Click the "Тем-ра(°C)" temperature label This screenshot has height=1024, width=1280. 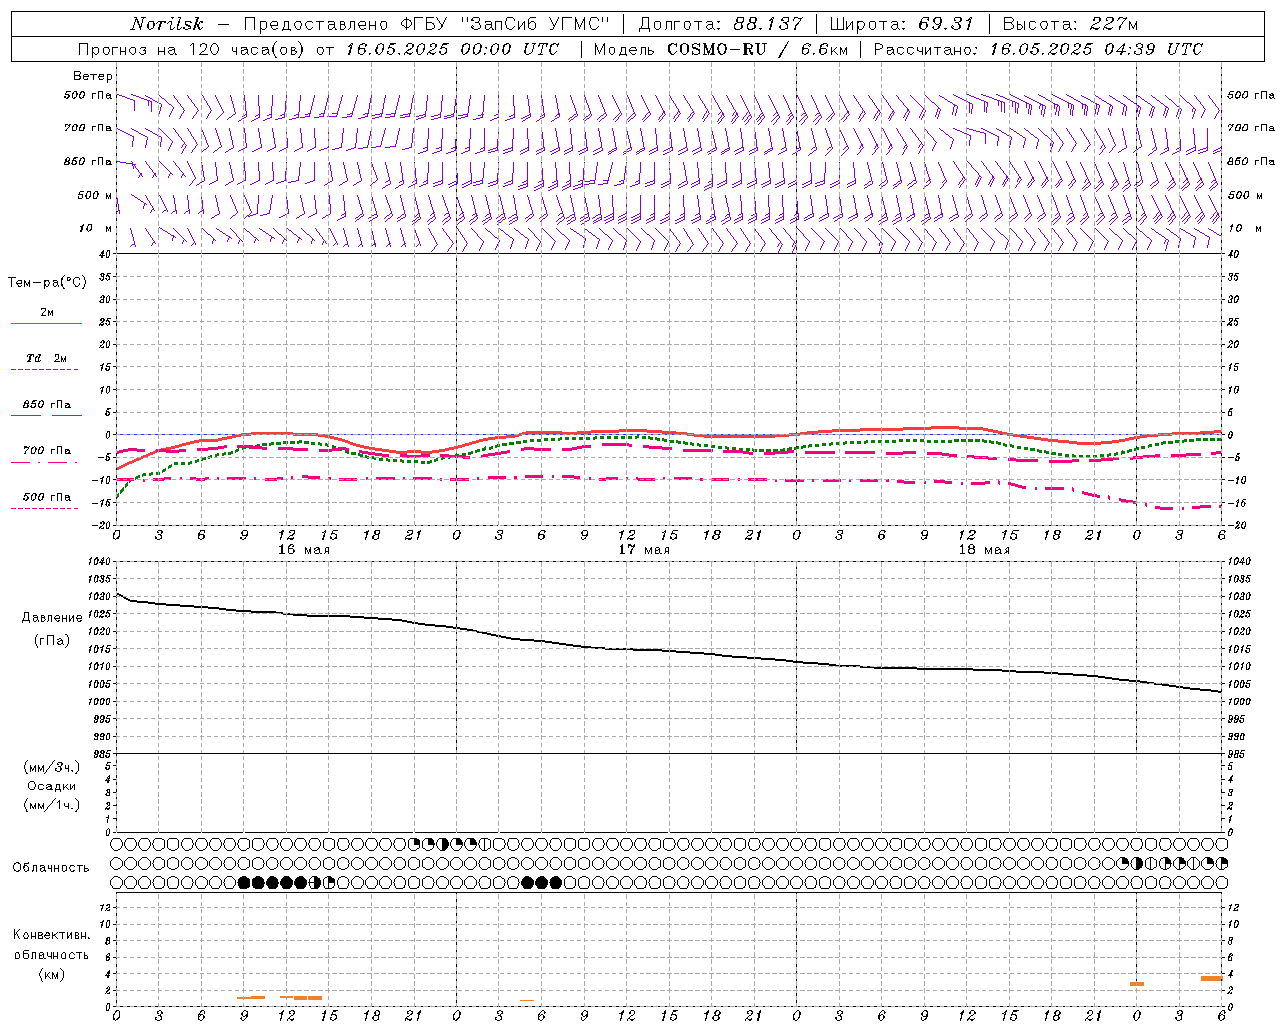click(47, 283)
